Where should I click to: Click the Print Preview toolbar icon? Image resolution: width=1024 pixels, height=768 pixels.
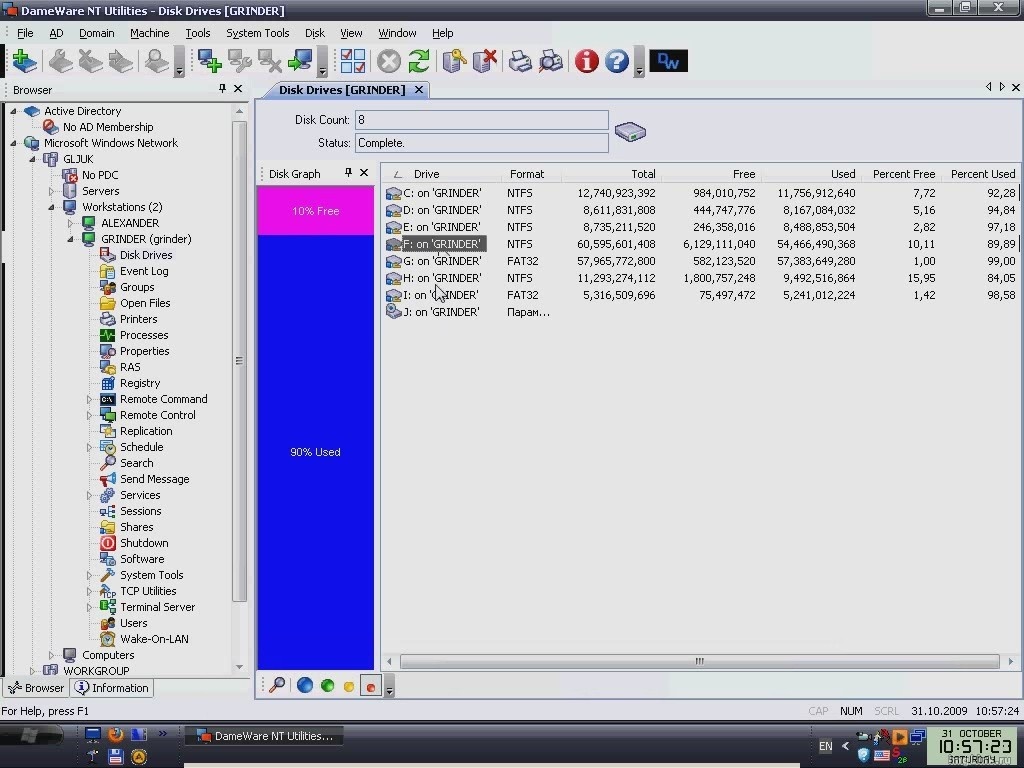(x=551, y=61)
